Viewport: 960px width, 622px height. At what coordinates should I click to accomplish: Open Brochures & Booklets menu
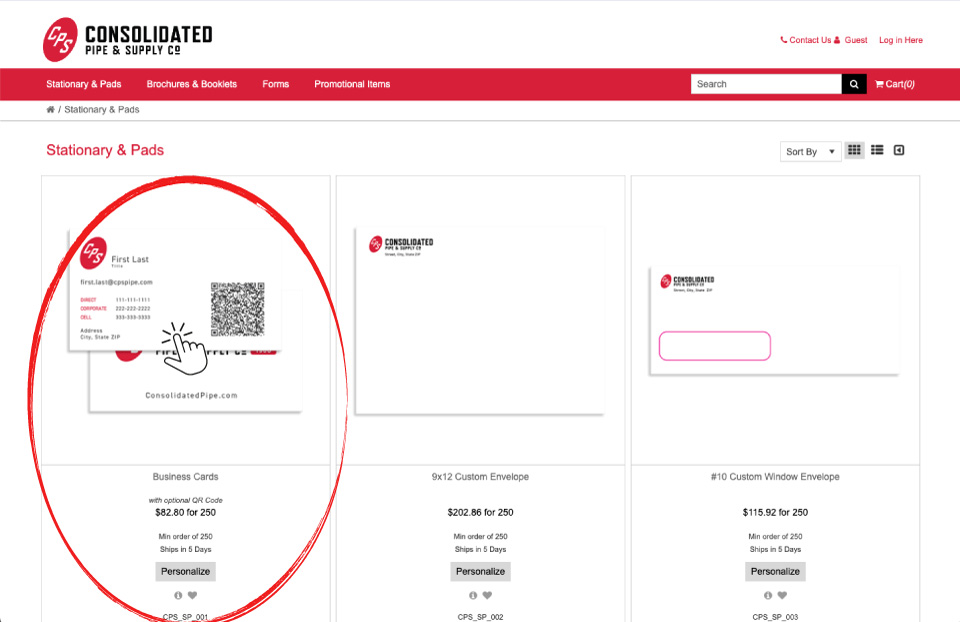pos(192,85)
